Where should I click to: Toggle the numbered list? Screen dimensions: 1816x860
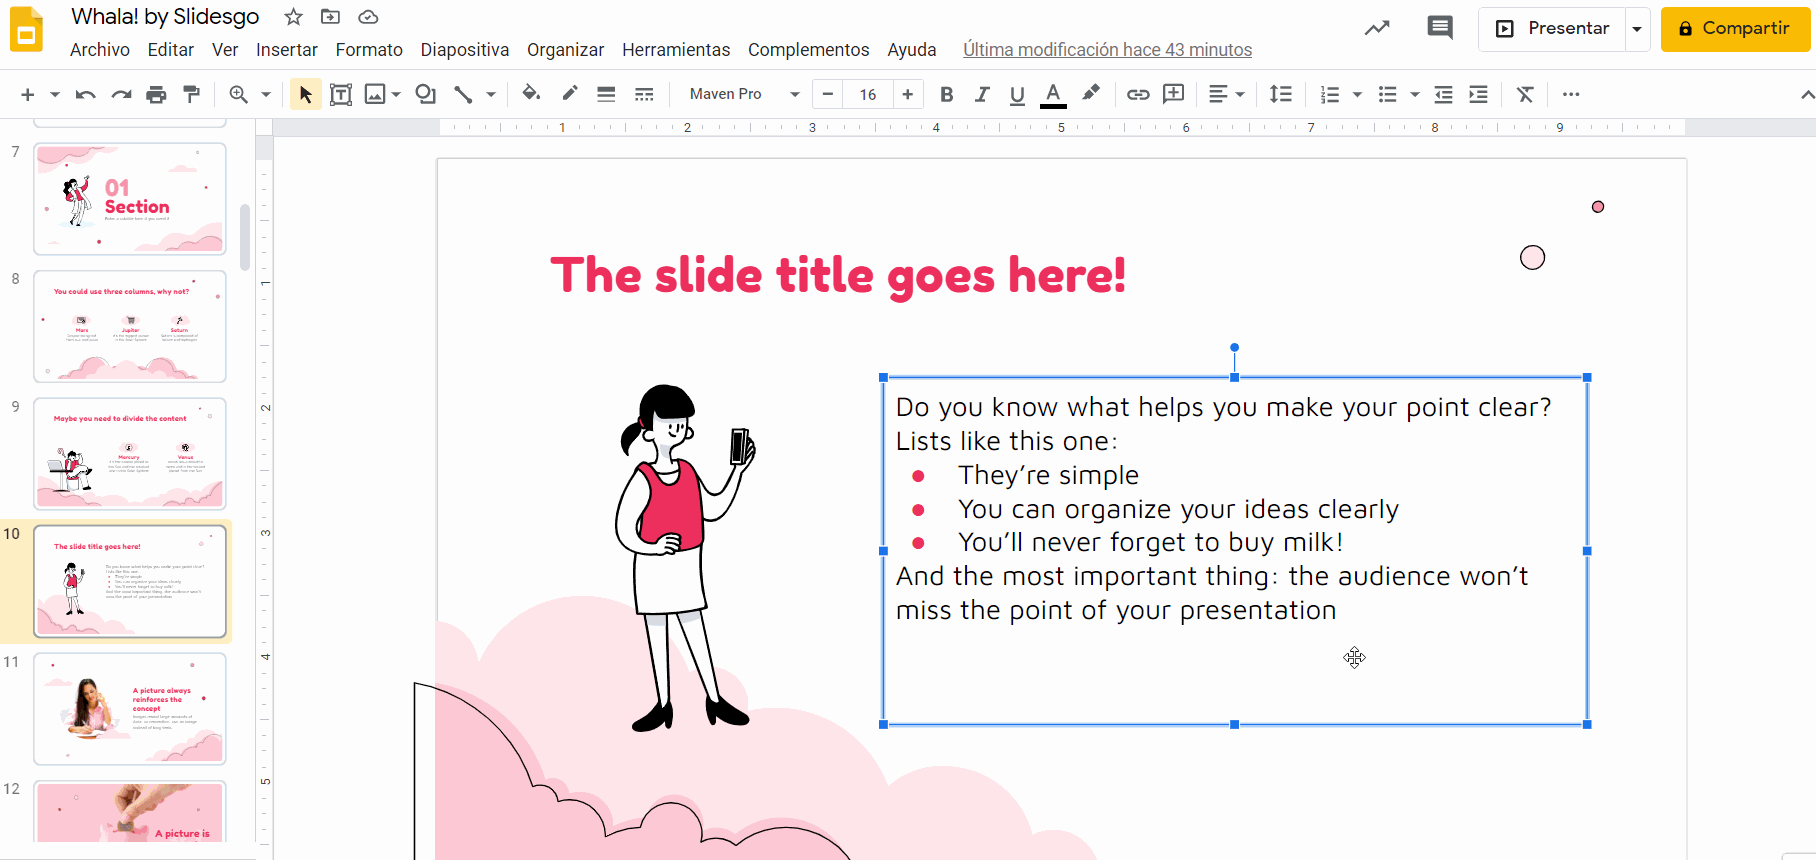coord(1329,94)
